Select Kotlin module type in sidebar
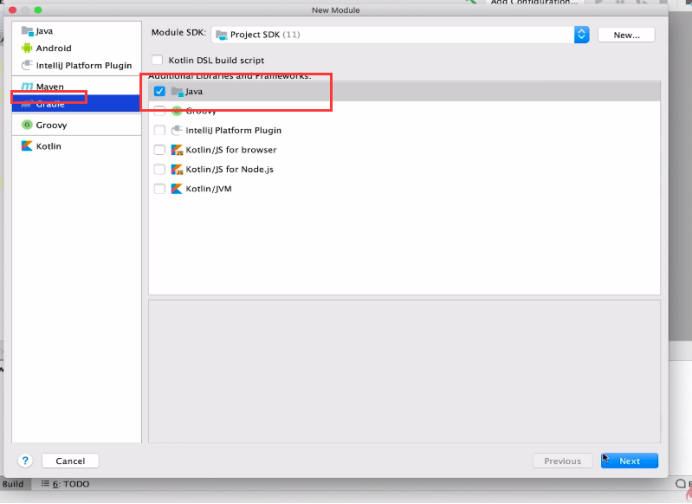 click(76, 146)
